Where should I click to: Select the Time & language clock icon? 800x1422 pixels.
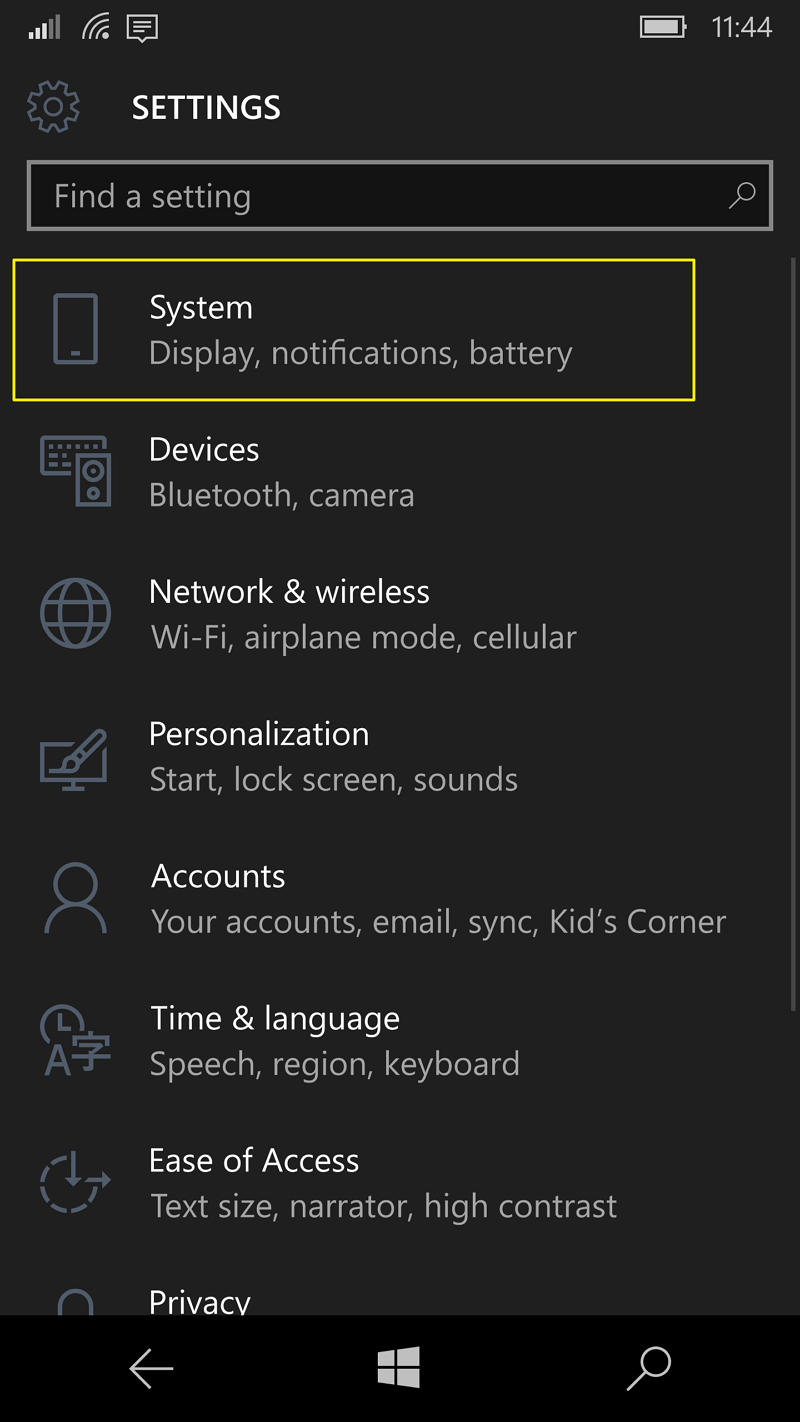[x=75, y=1040]
